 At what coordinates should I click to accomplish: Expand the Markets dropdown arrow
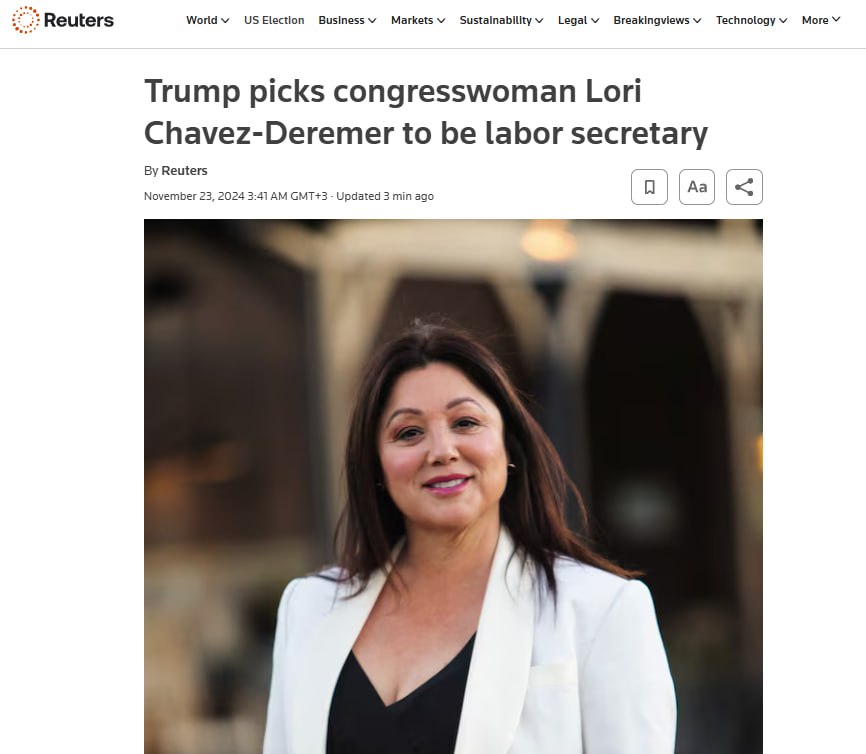pyautogui.click(x=441, y=20)
